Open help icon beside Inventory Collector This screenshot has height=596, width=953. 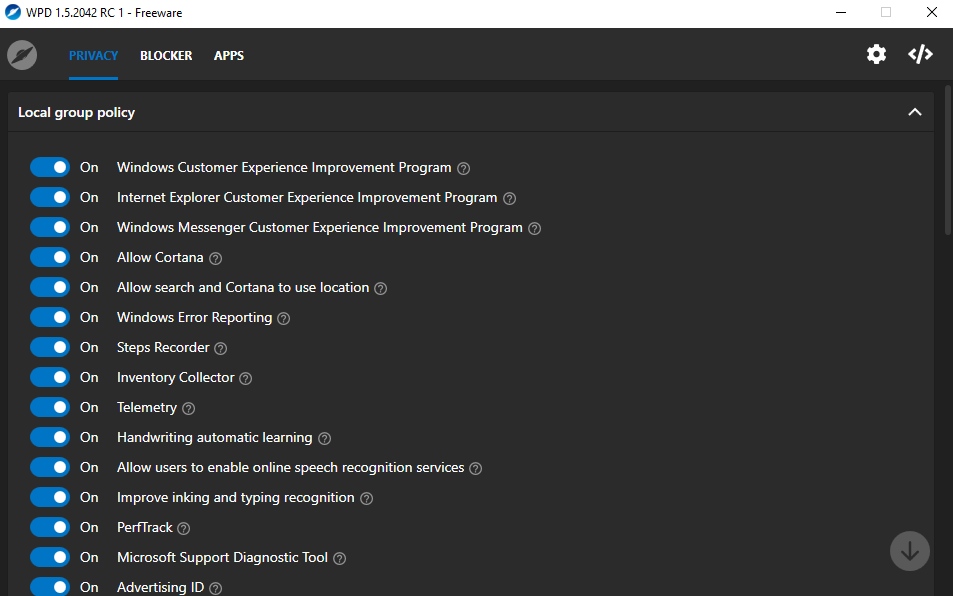pos(246,378)
